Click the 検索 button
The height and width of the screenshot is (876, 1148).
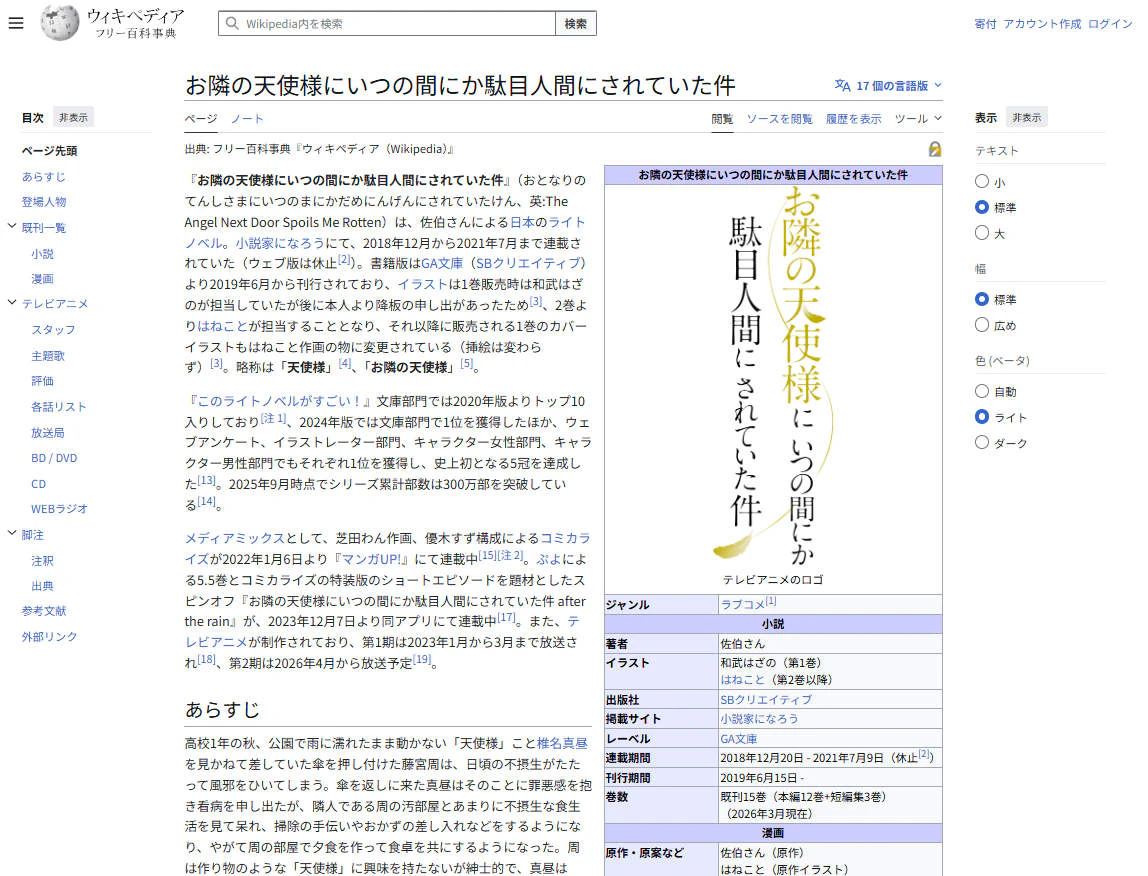575,23
